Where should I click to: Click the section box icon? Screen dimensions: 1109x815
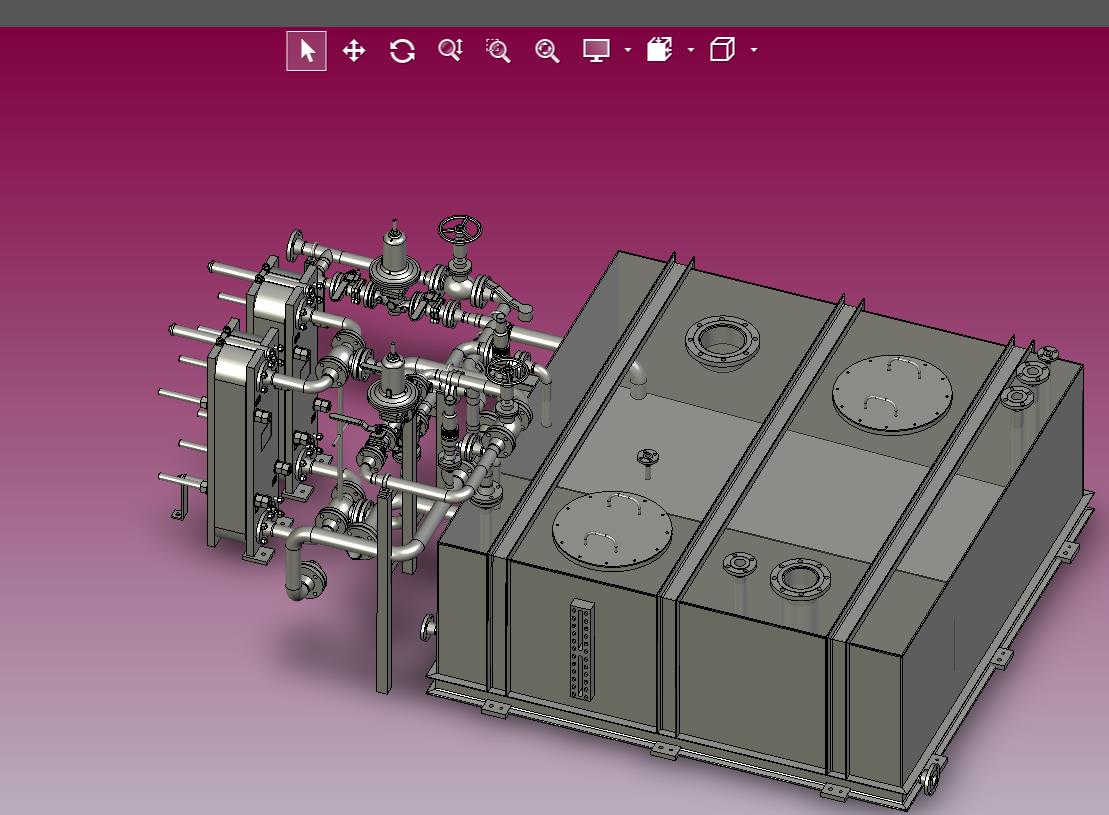[x=659, y=50]
